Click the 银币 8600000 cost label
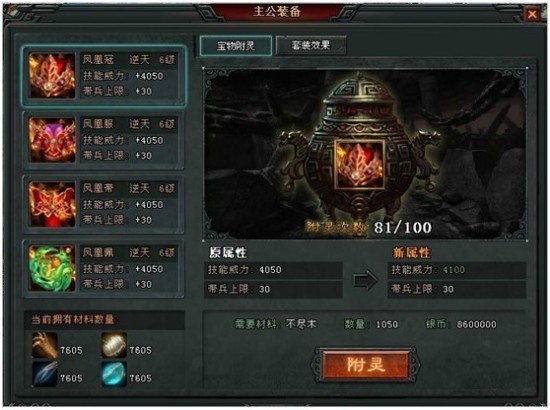 [461, 324]
